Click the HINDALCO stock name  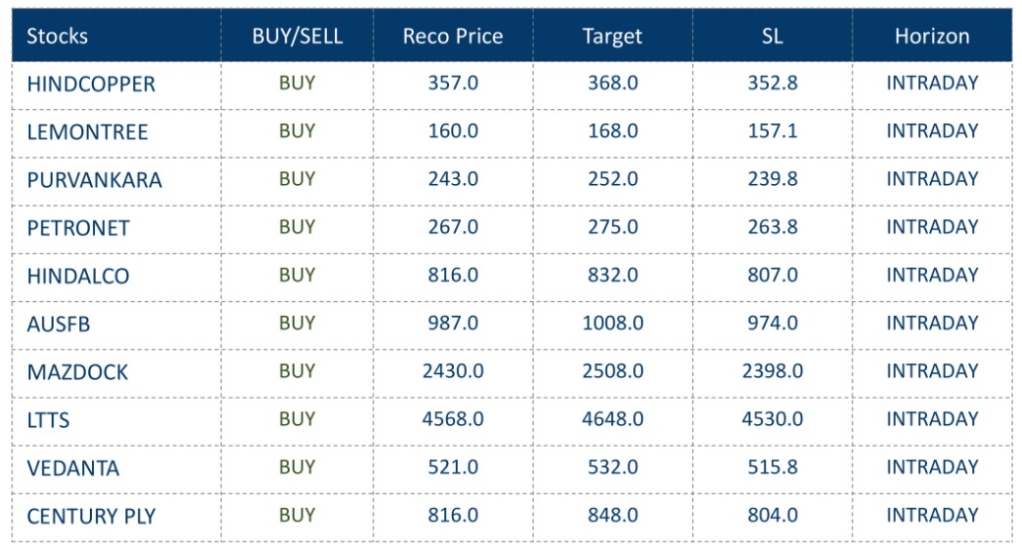coord(78,276)
